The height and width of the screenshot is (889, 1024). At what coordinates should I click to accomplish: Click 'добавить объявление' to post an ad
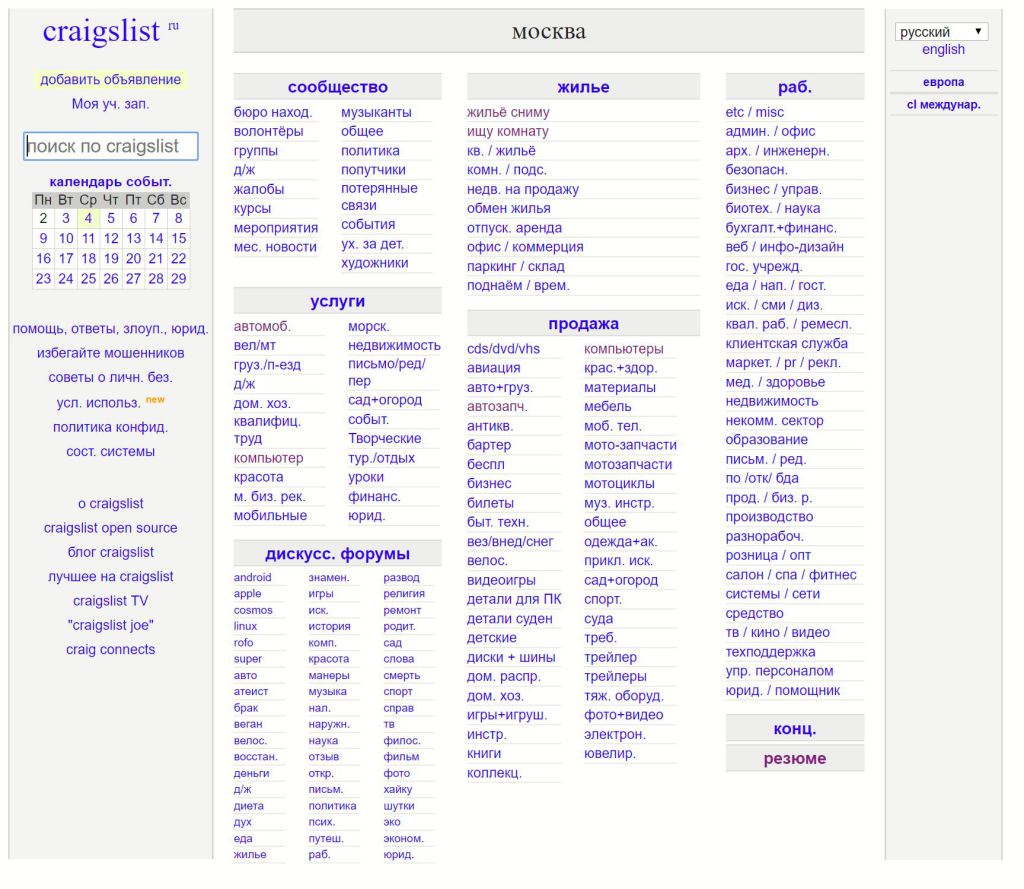pos(110,80)
